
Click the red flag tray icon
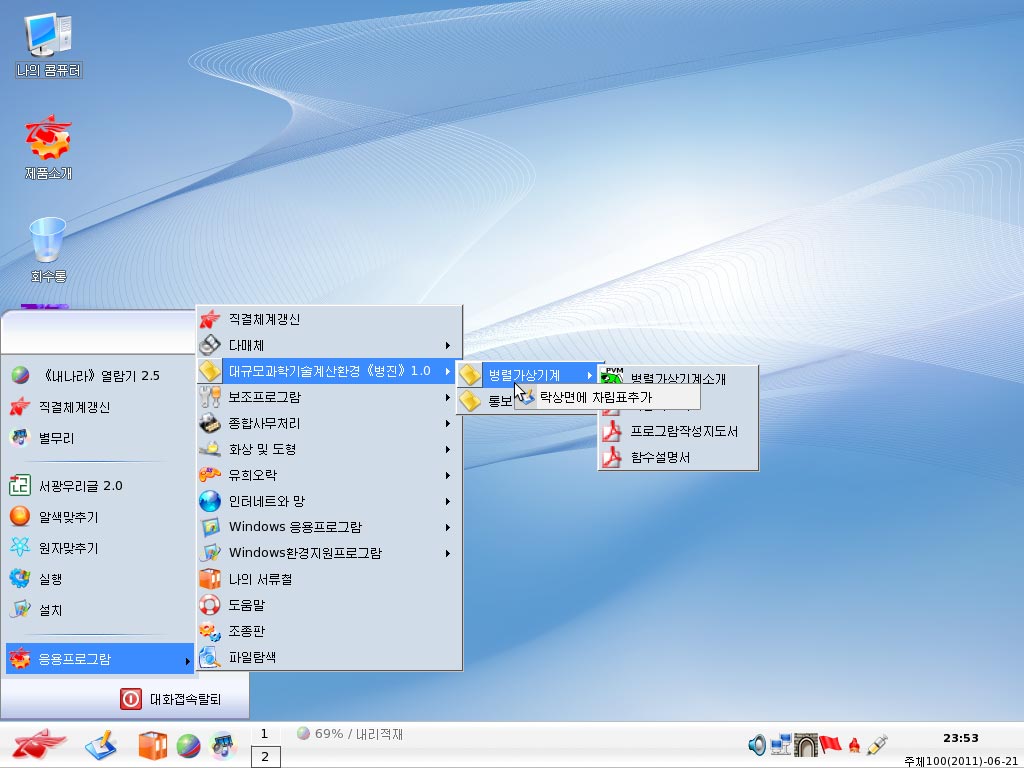(831, 744)
